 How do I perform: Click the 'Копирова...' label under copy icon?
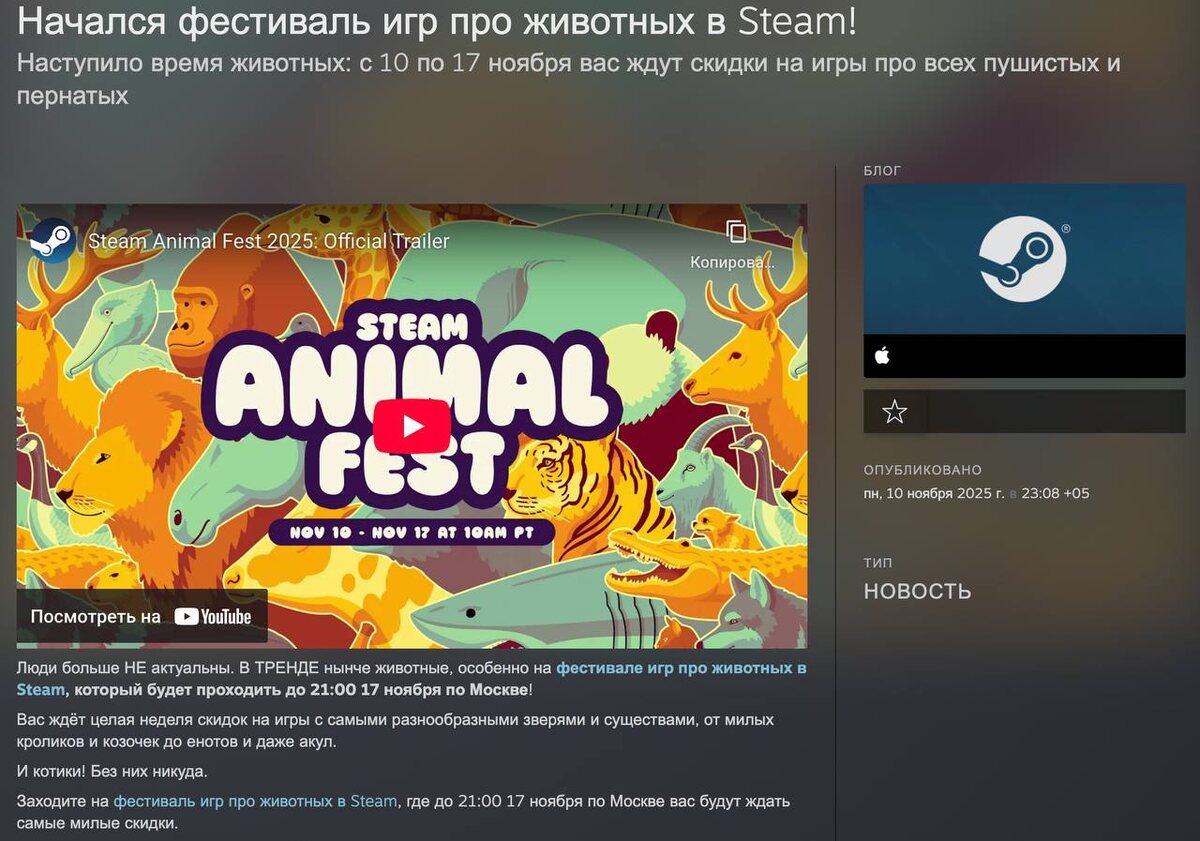pyautogui.click(x=732, y=263)
